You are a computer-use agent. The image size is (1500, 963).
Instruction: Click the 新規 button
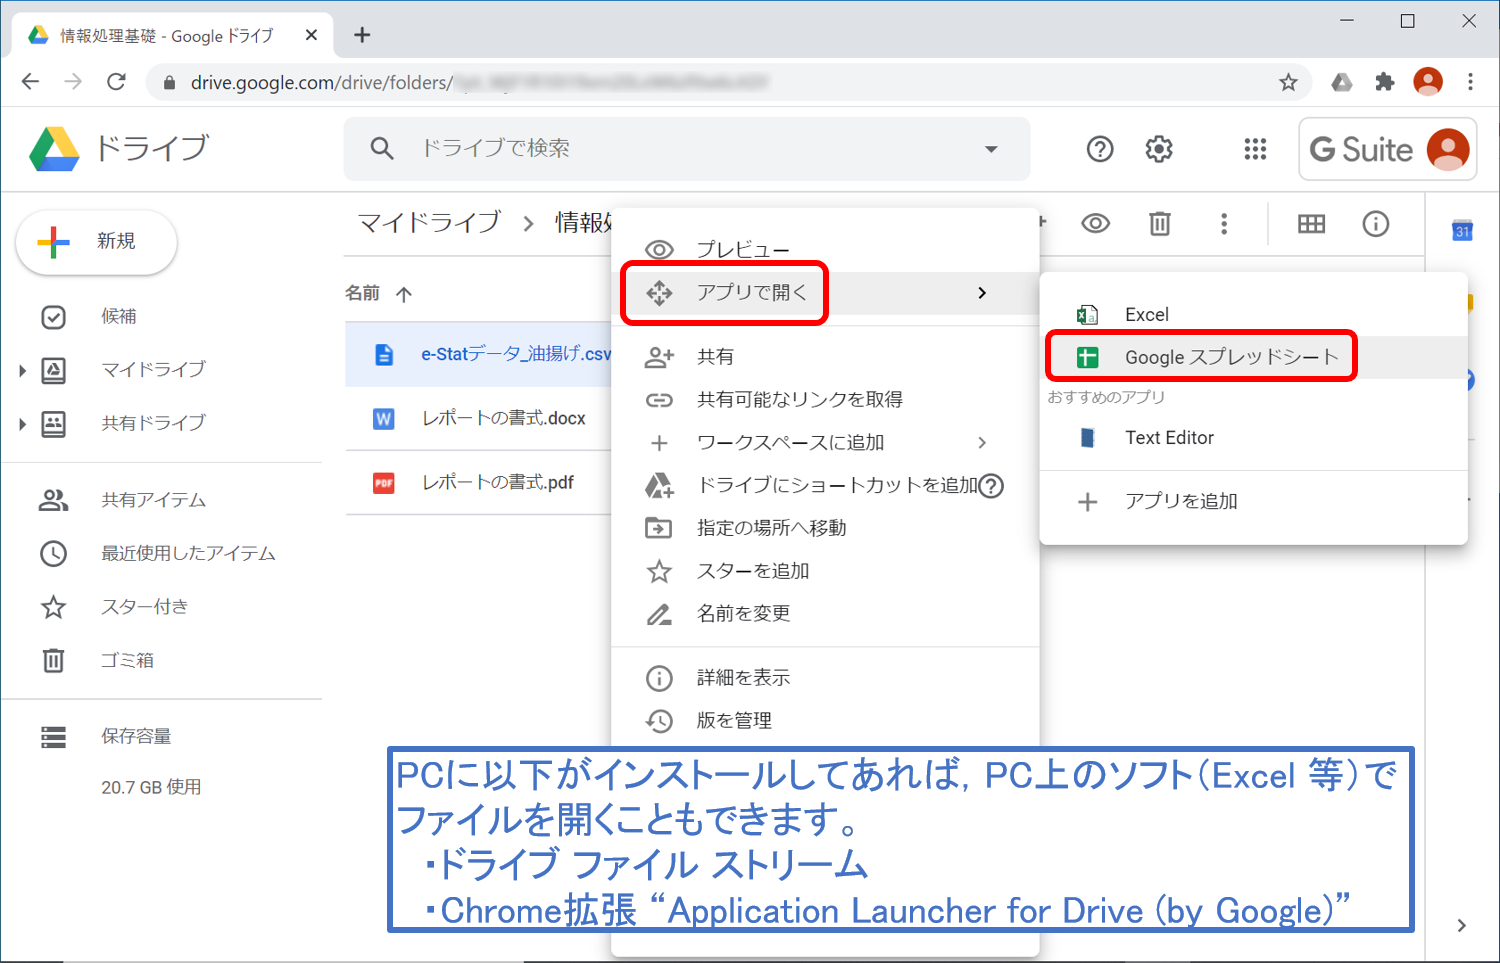96,242
